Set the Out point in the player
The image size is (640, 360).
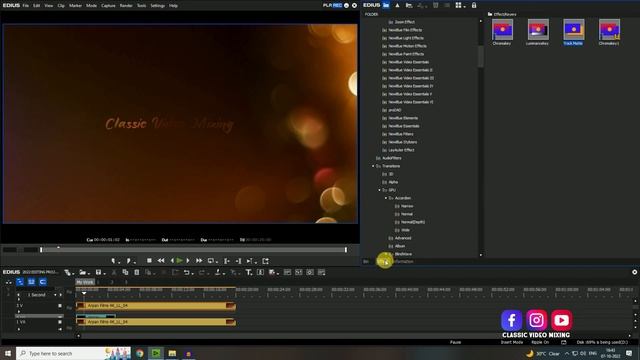click(x=128, y=260)
